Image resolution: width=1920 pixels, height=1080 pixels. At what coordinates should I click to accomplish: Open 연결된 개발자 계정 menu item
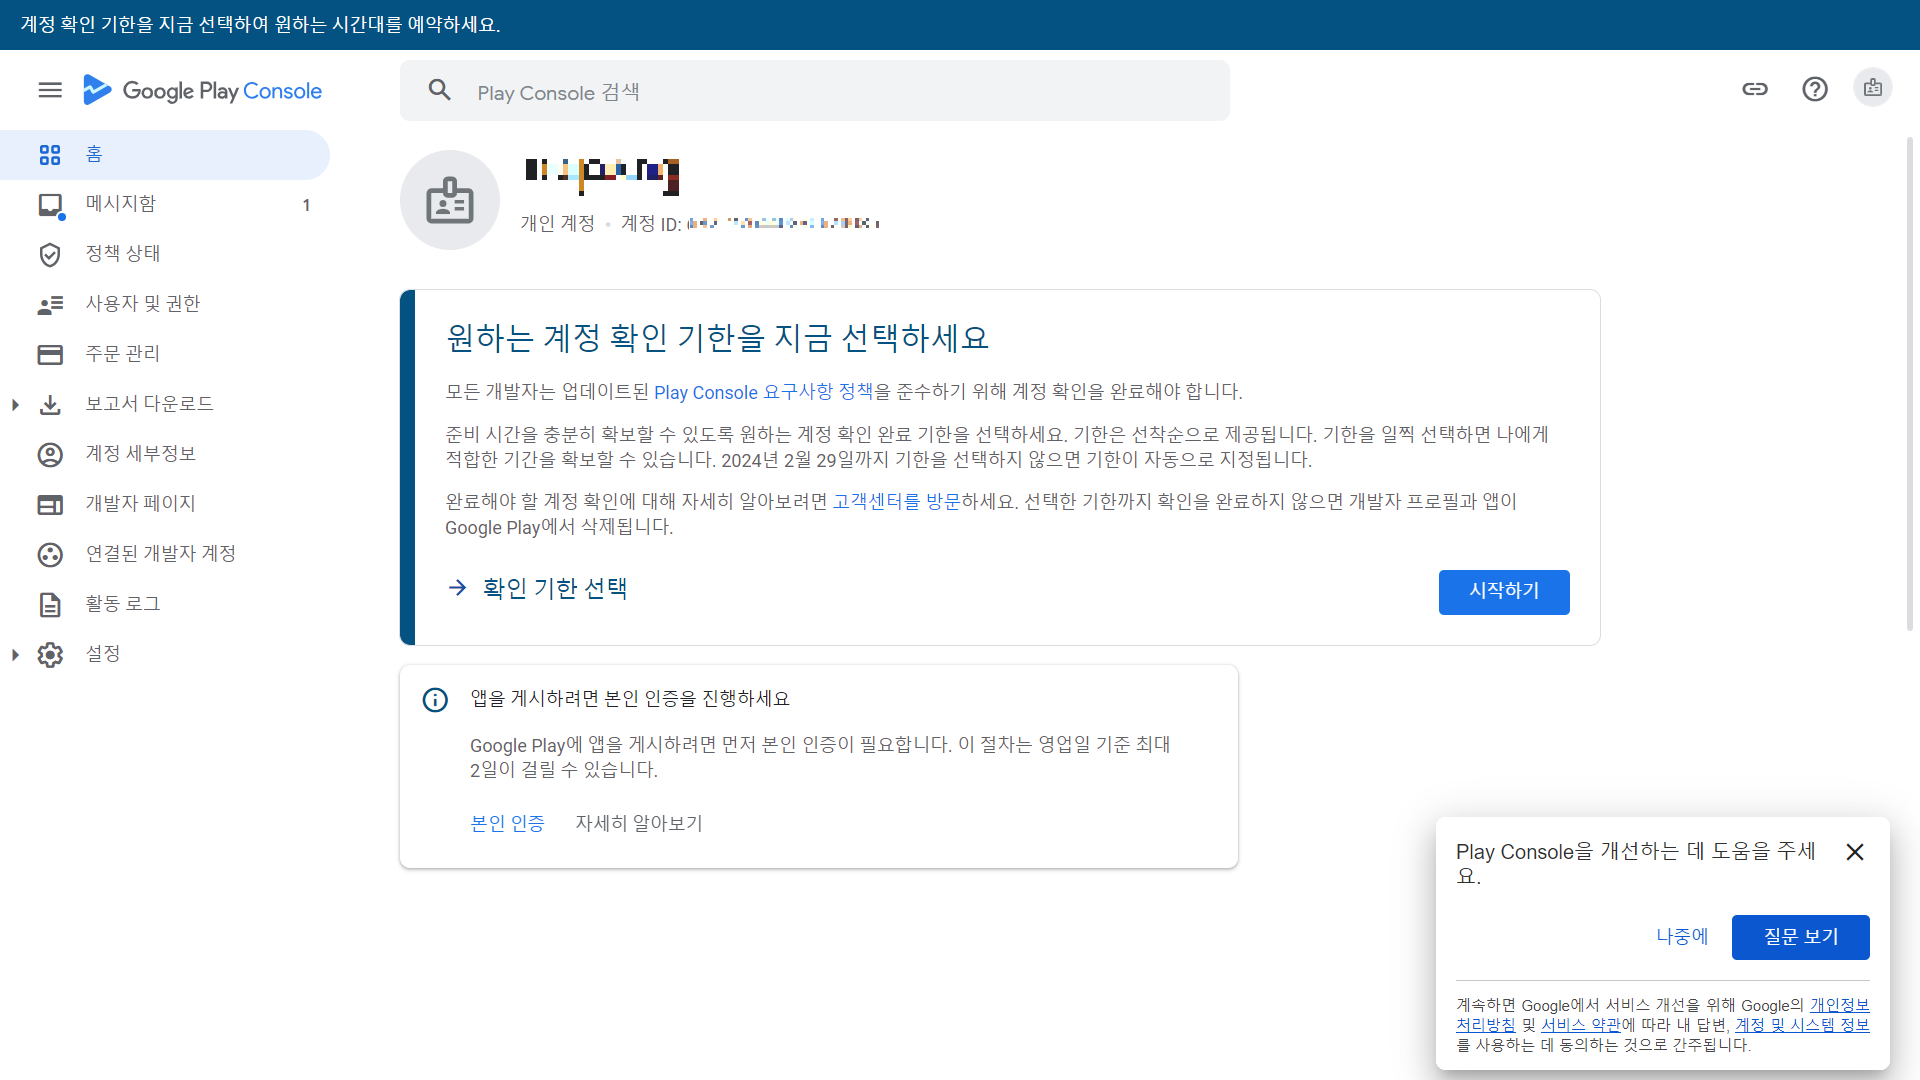coord(165,554)
